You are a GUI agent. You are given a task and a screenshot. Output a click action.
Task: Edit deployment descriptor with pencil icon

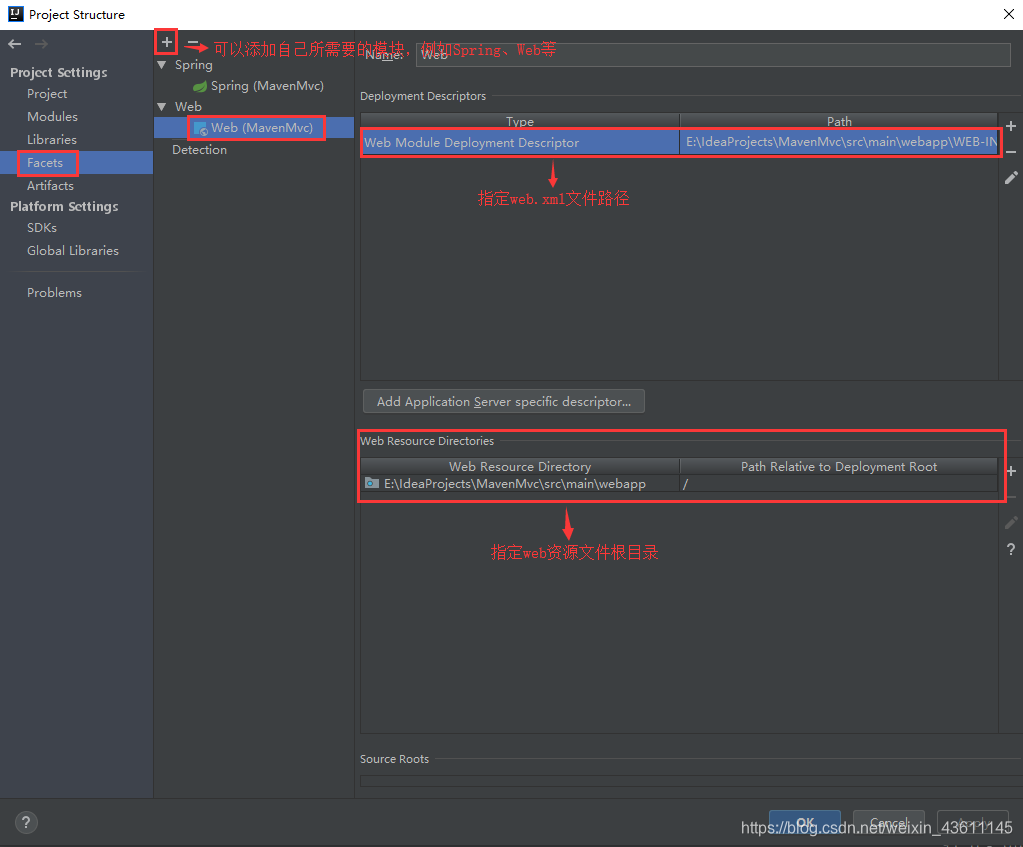pyautogui.click(x=1011, y=177)
